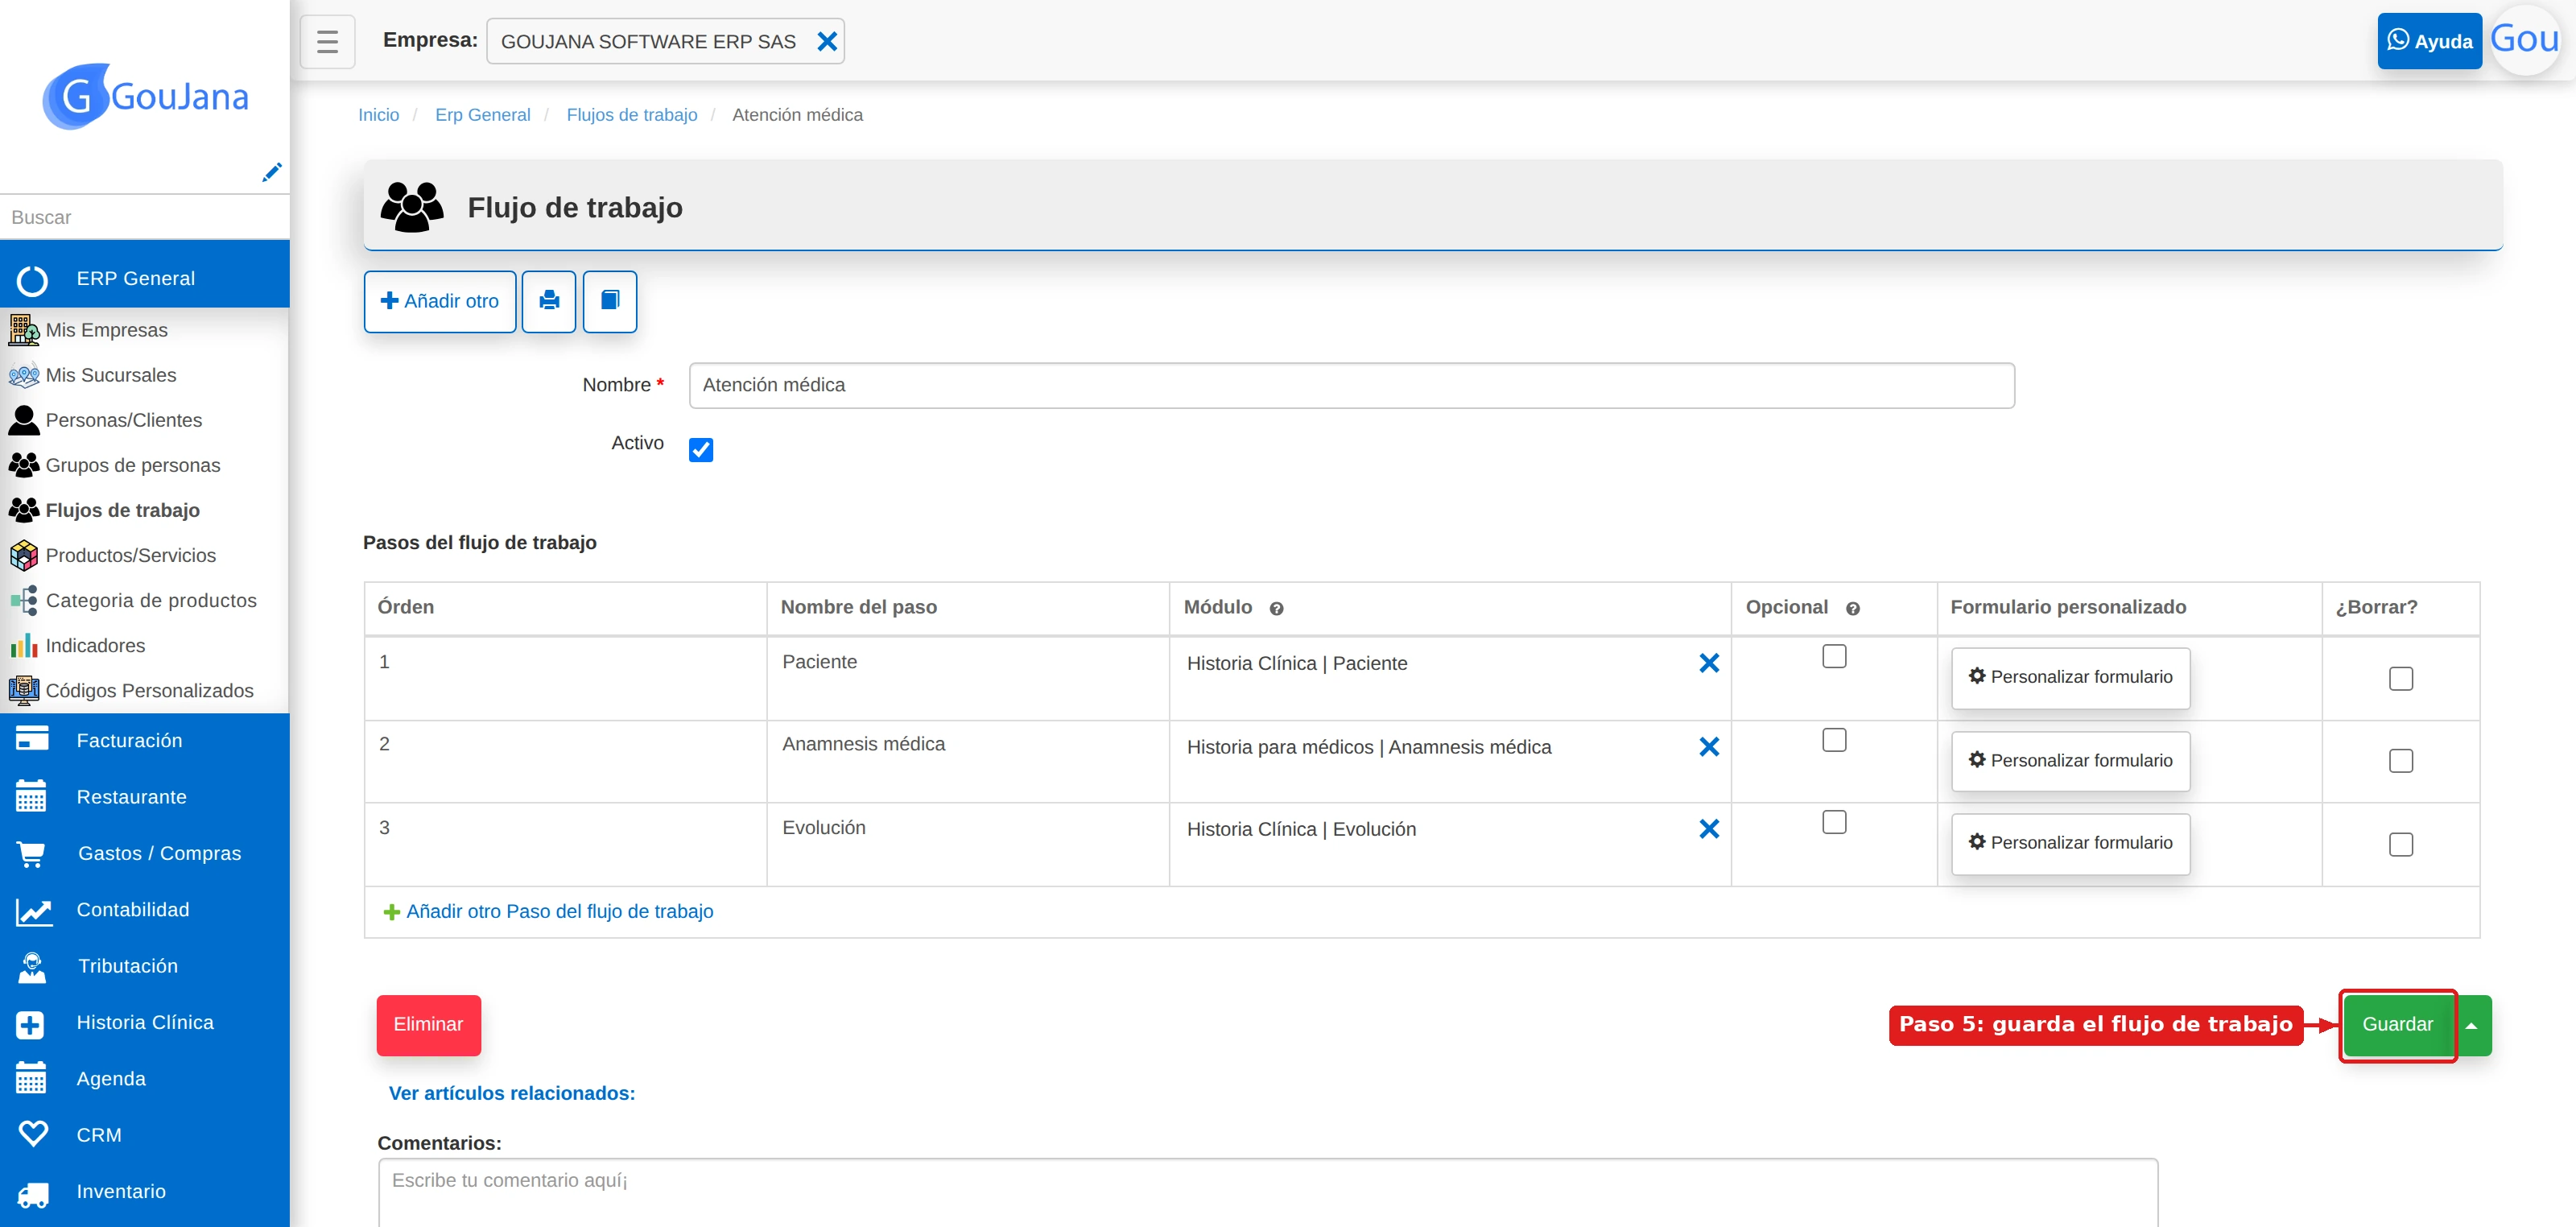Clear module for Evolución row
This screenshot has height=1227, width=2576.
[x=1709, y=829]
